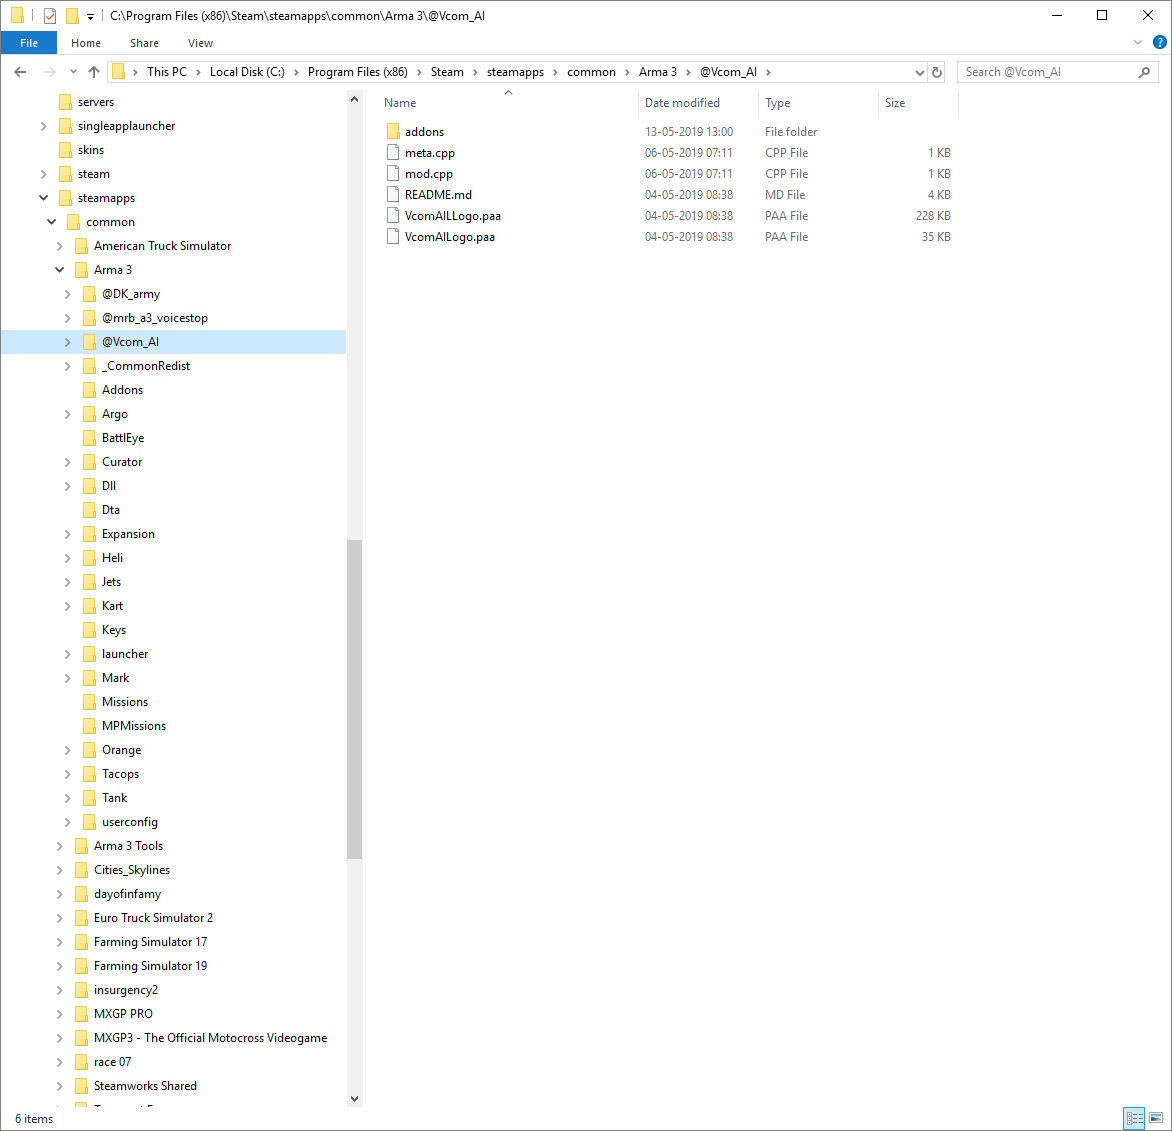
Task: Click the mod.cpp file icon
Action: 393,173
